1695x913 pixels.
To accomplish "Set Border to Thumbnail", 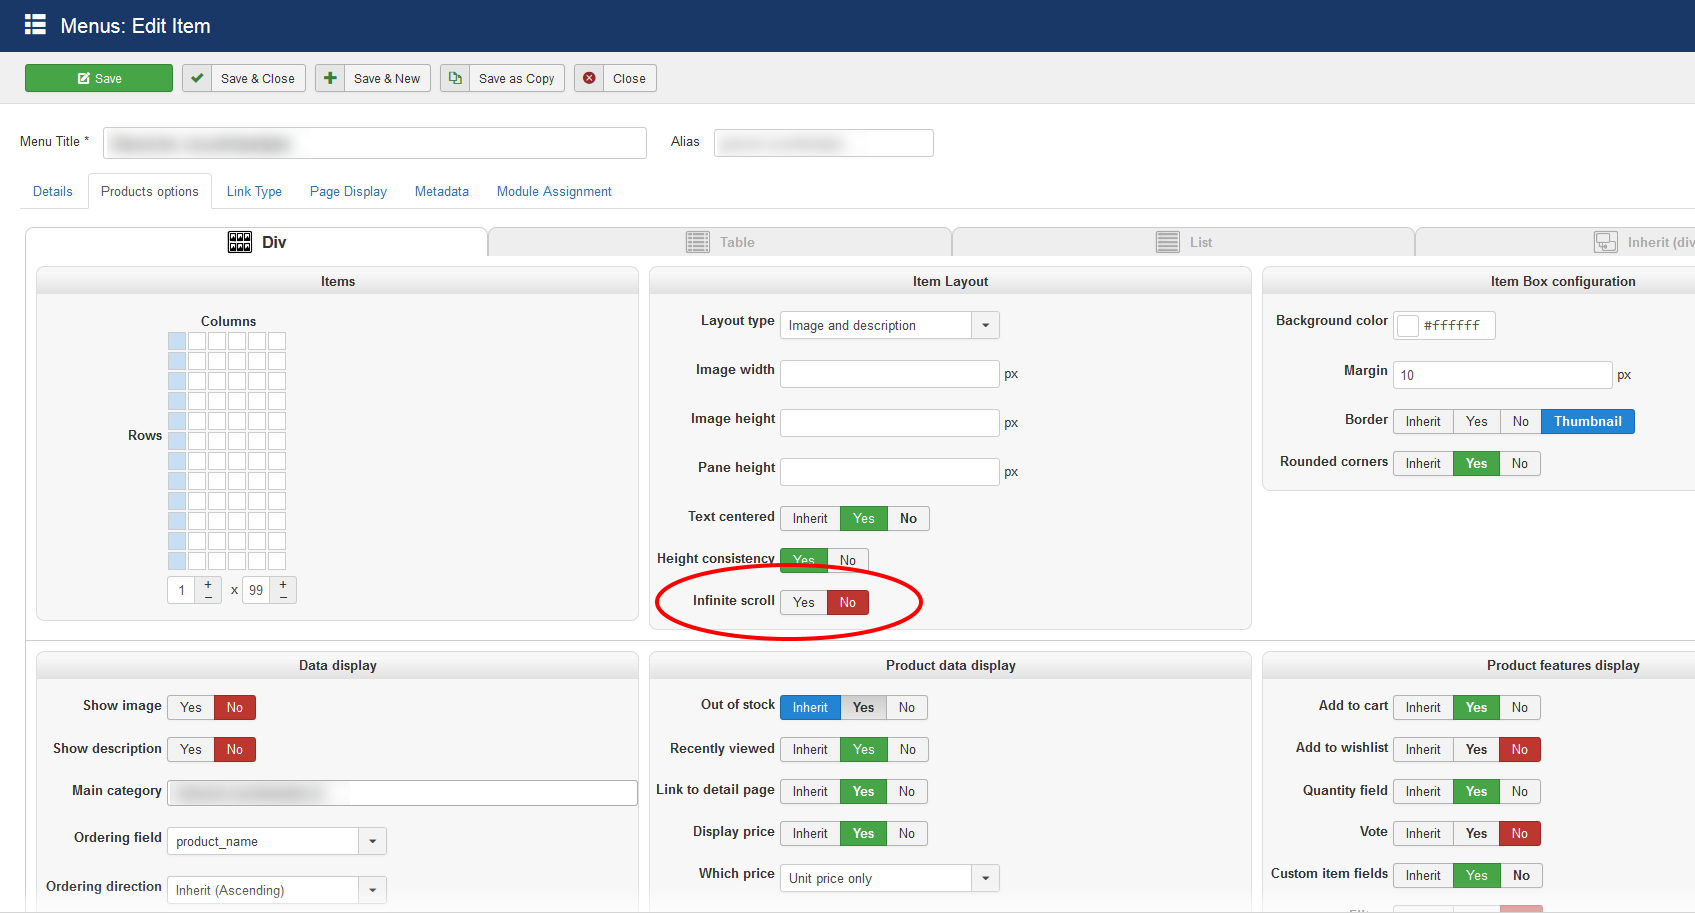I will [x=1588, y=421].
